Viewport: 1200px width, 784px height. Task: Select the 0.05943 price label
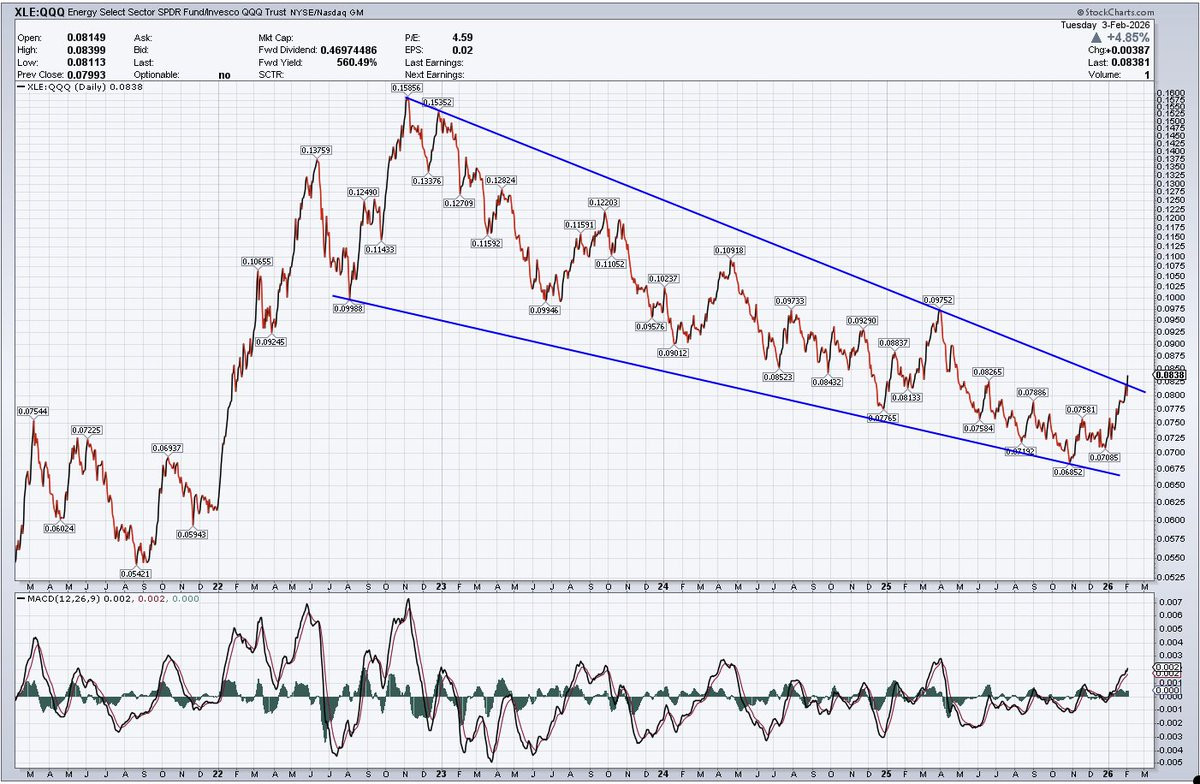tap(192, 534)
